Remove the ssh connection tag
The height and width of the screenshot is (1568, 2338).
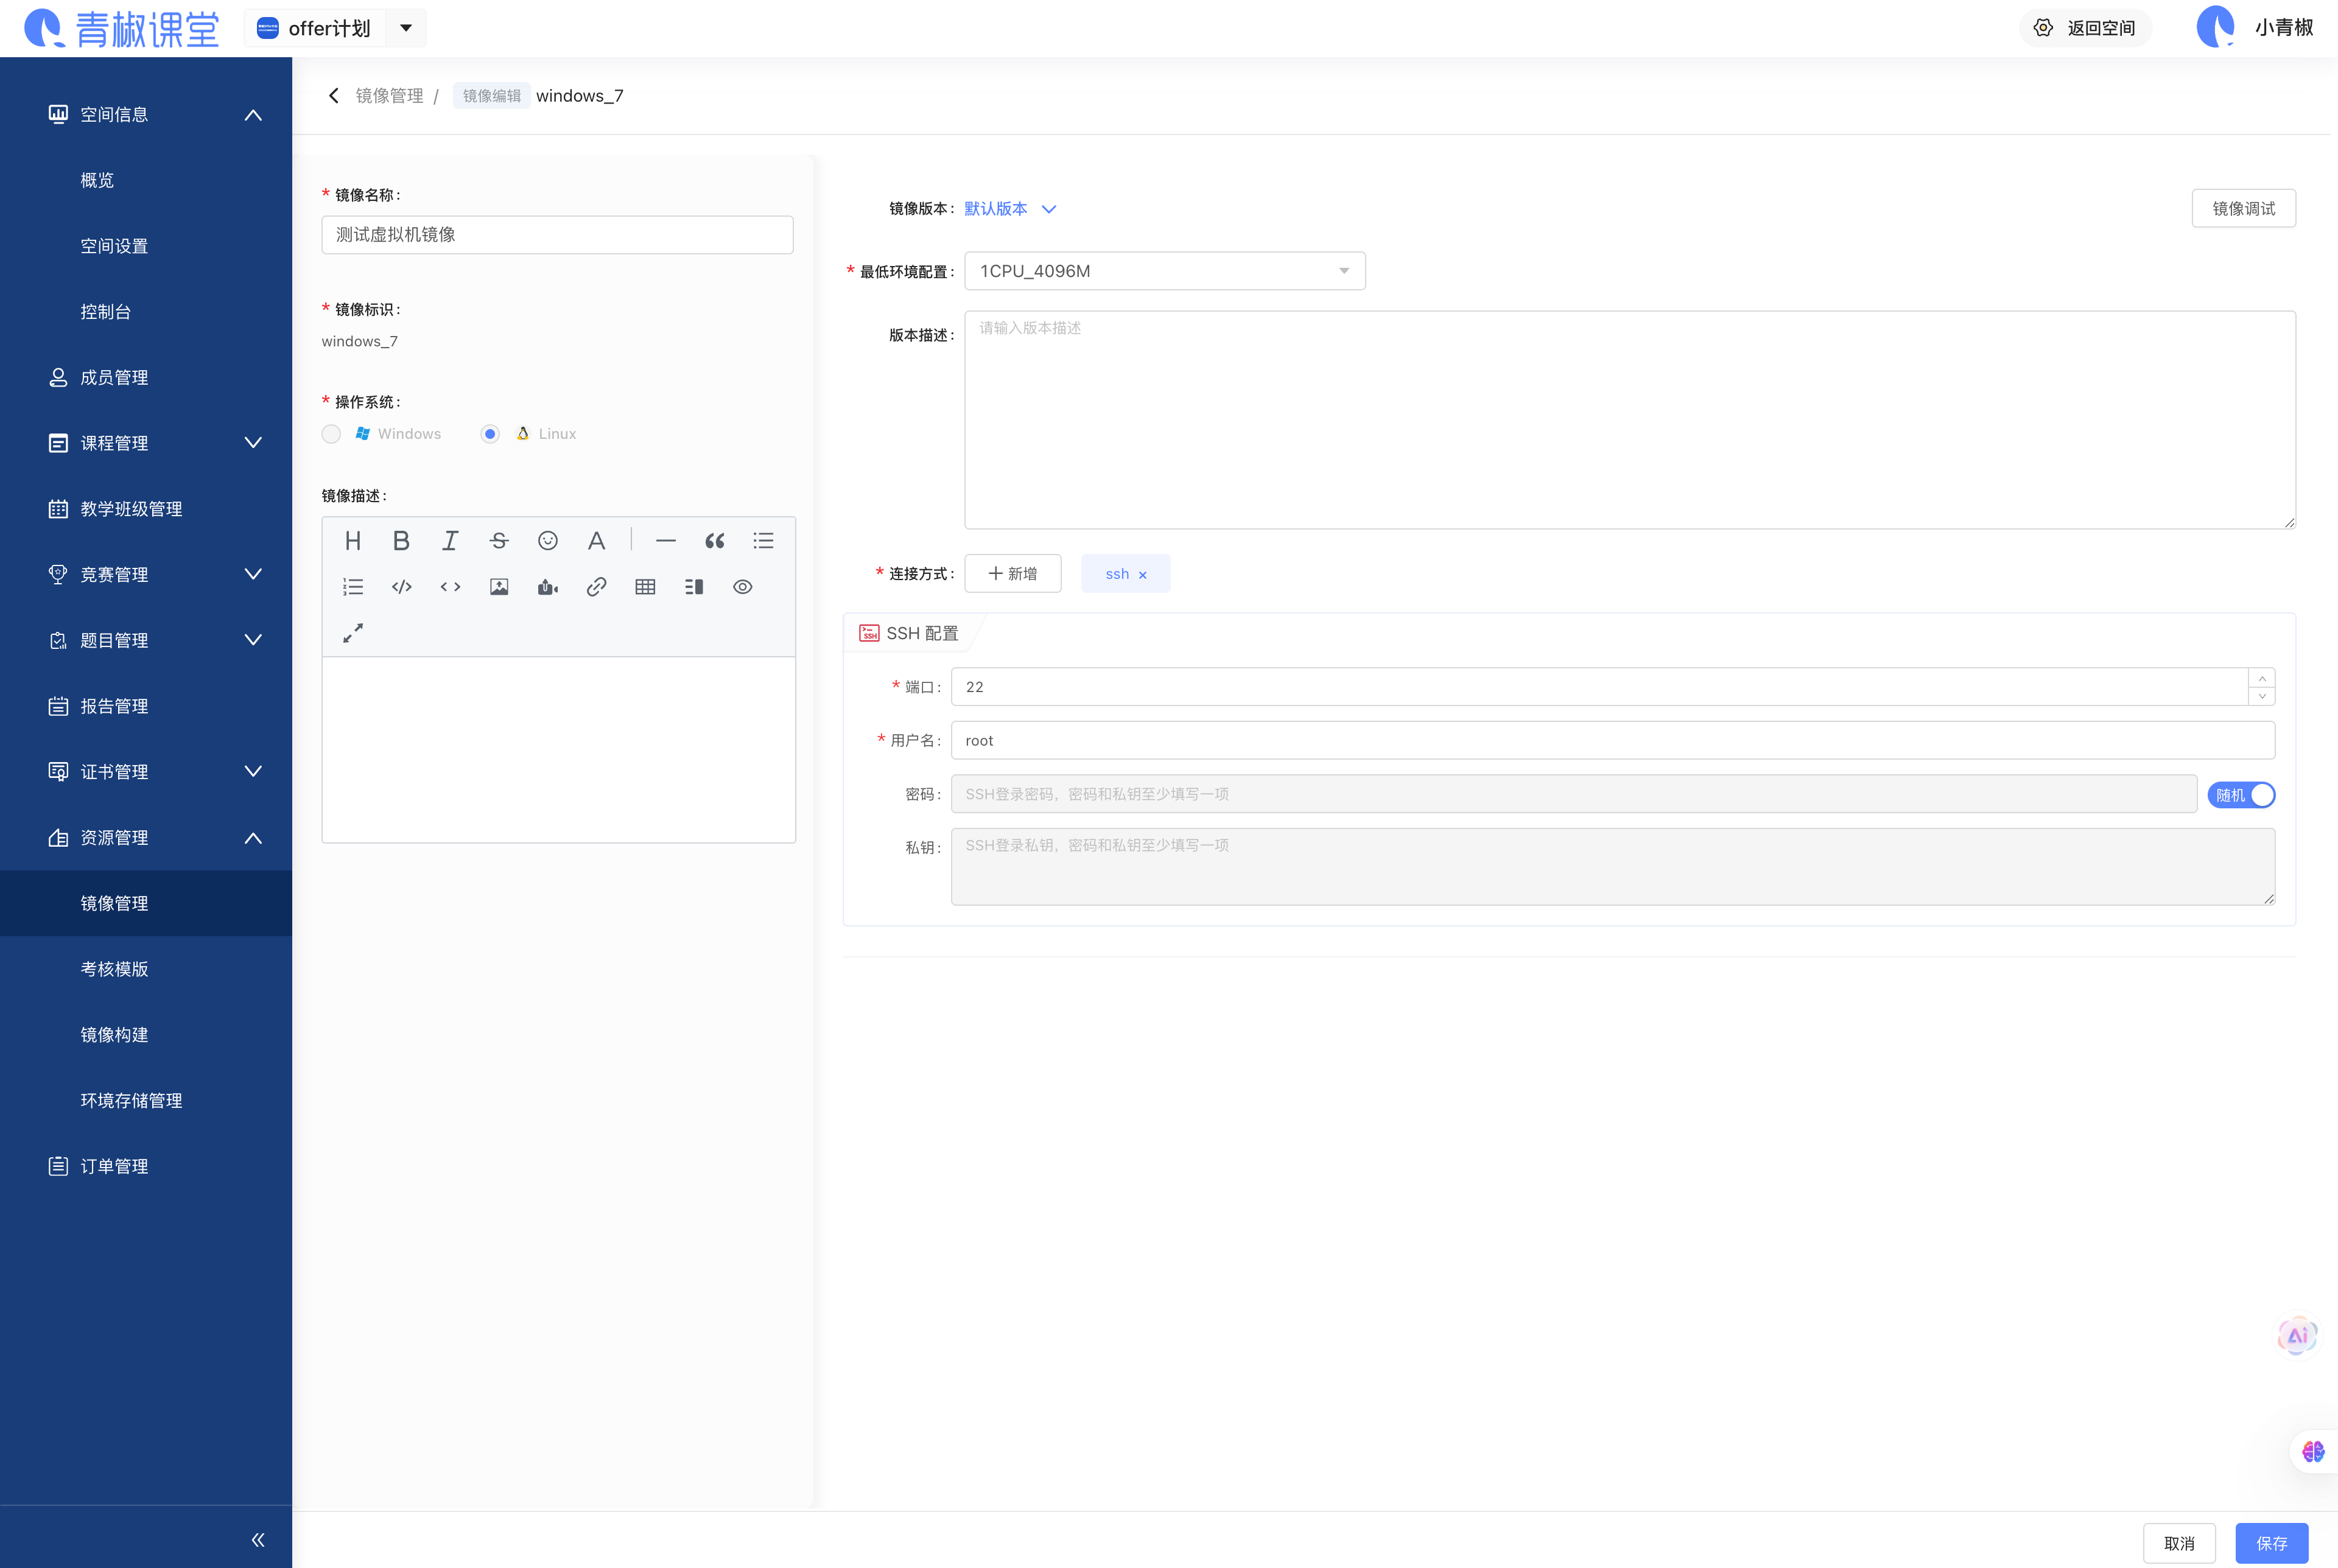[x=1143, y=575]
